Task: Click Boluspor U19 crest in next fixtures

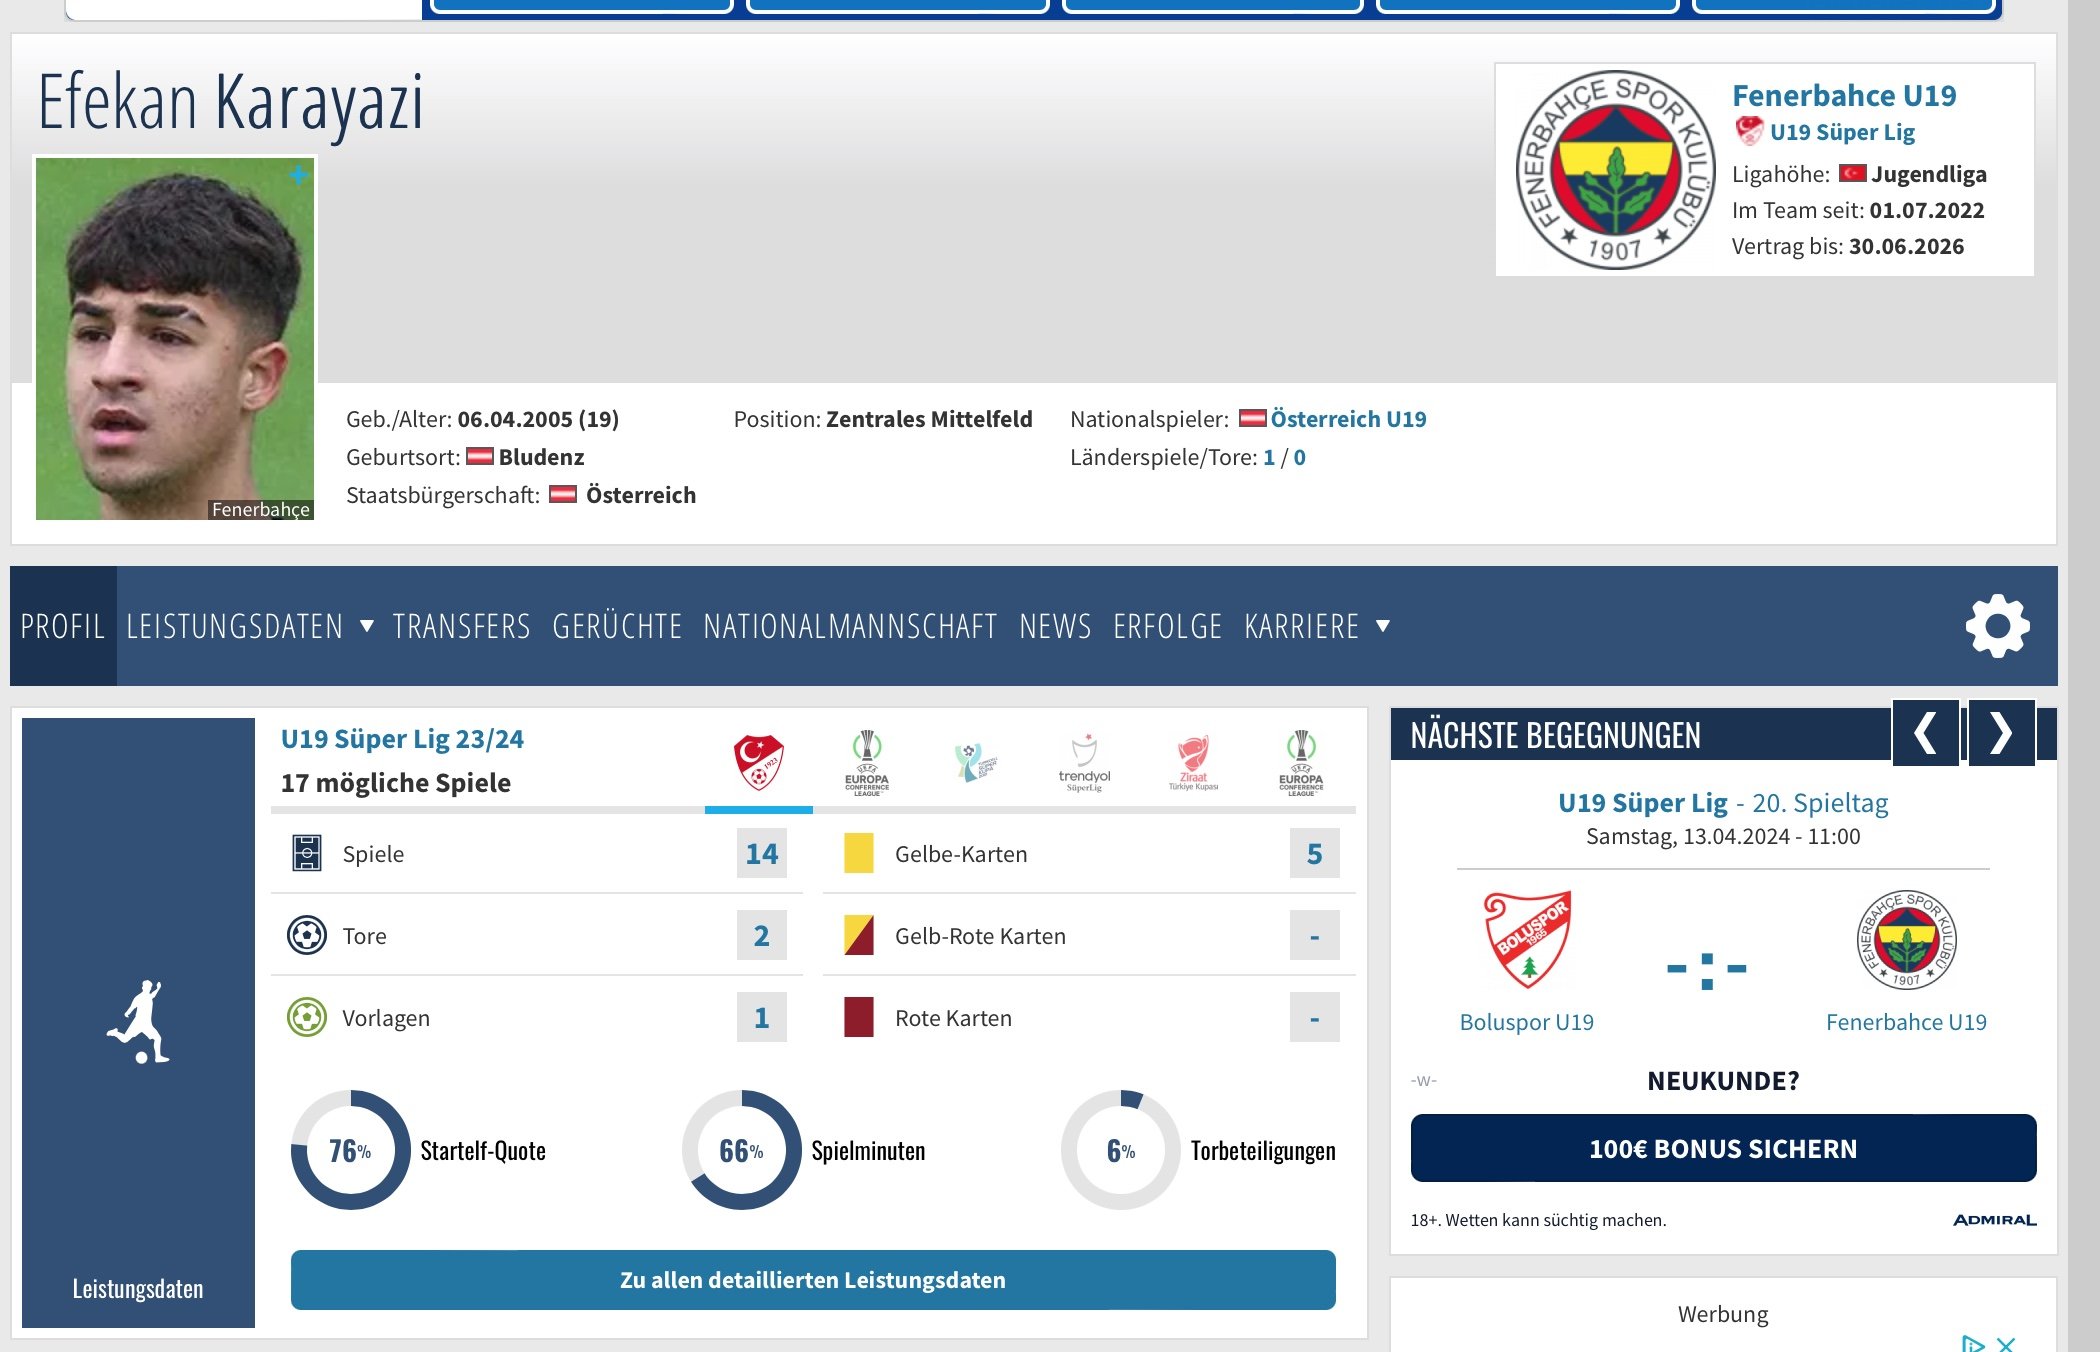Action: click(x=1527, y=939)
